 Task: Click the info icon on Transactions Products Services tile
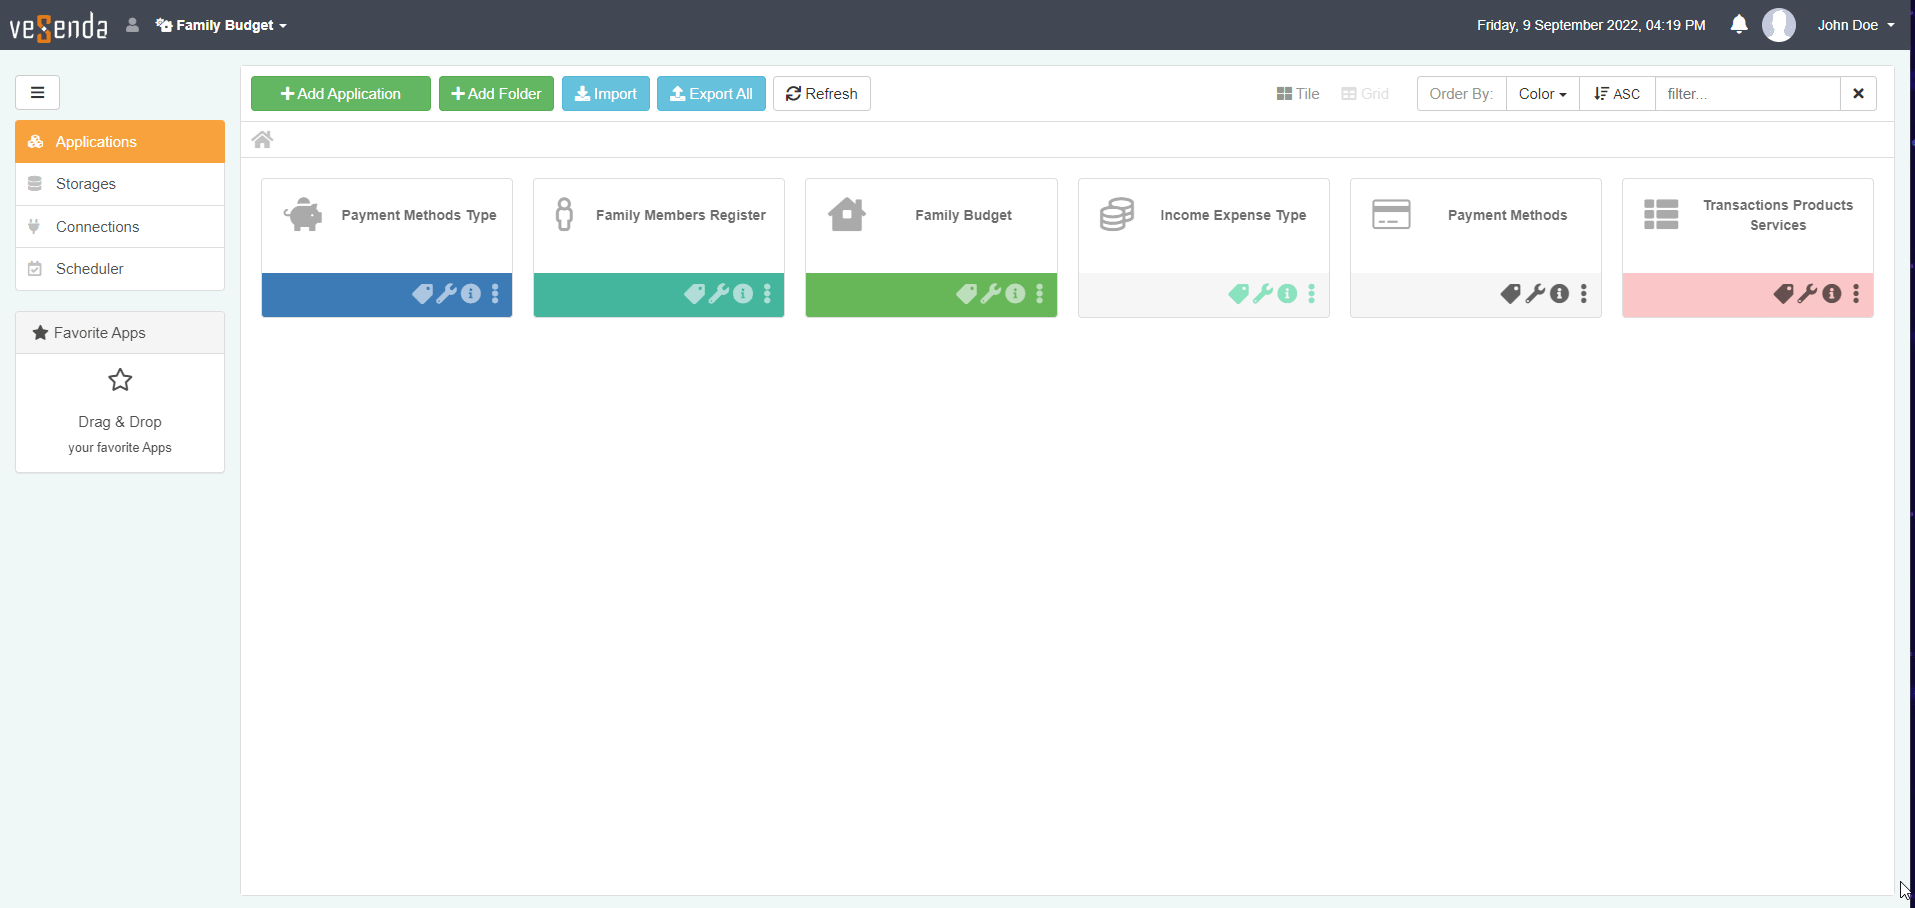pos(1831,294)
